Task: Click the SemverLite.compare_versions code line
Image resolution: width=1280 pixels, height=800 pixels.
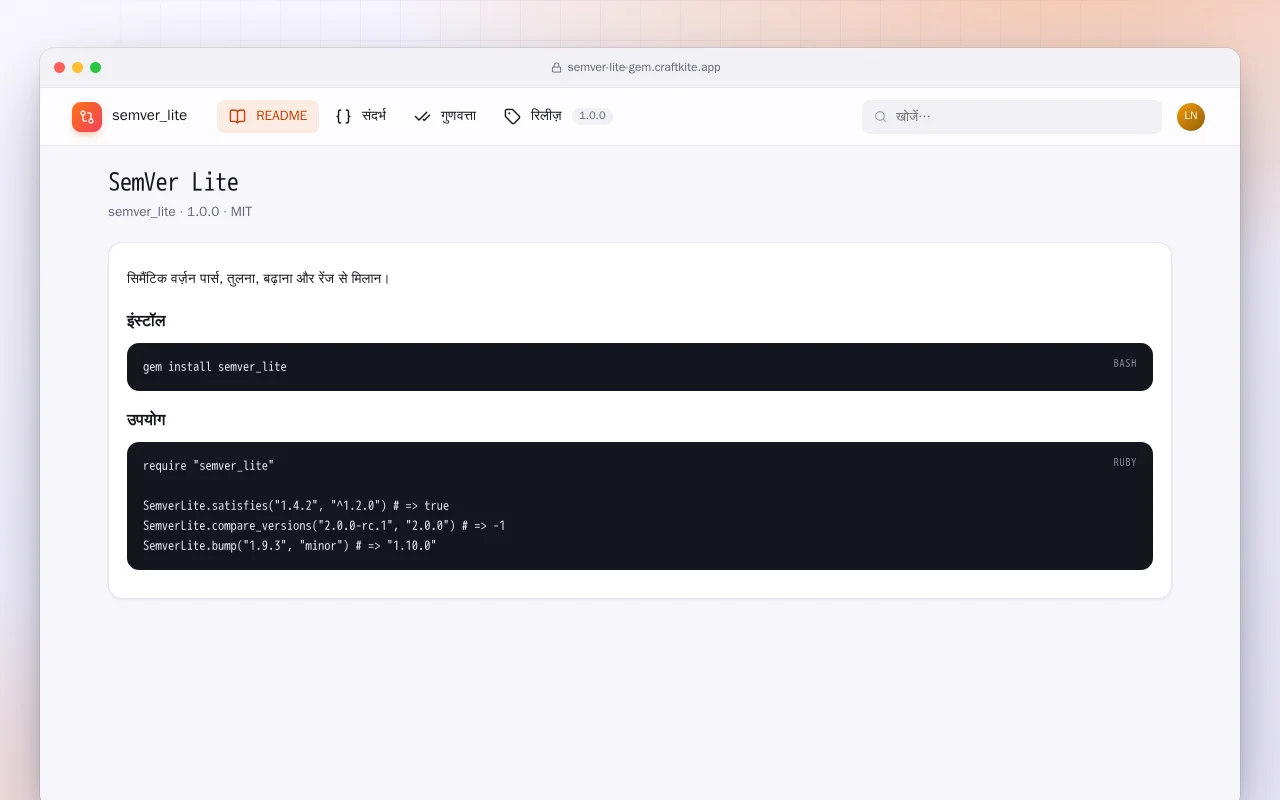Action: tap(324, 526)
